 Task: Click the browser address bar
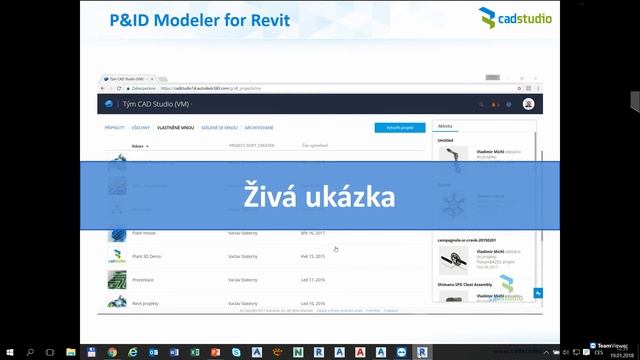[318, 88]
